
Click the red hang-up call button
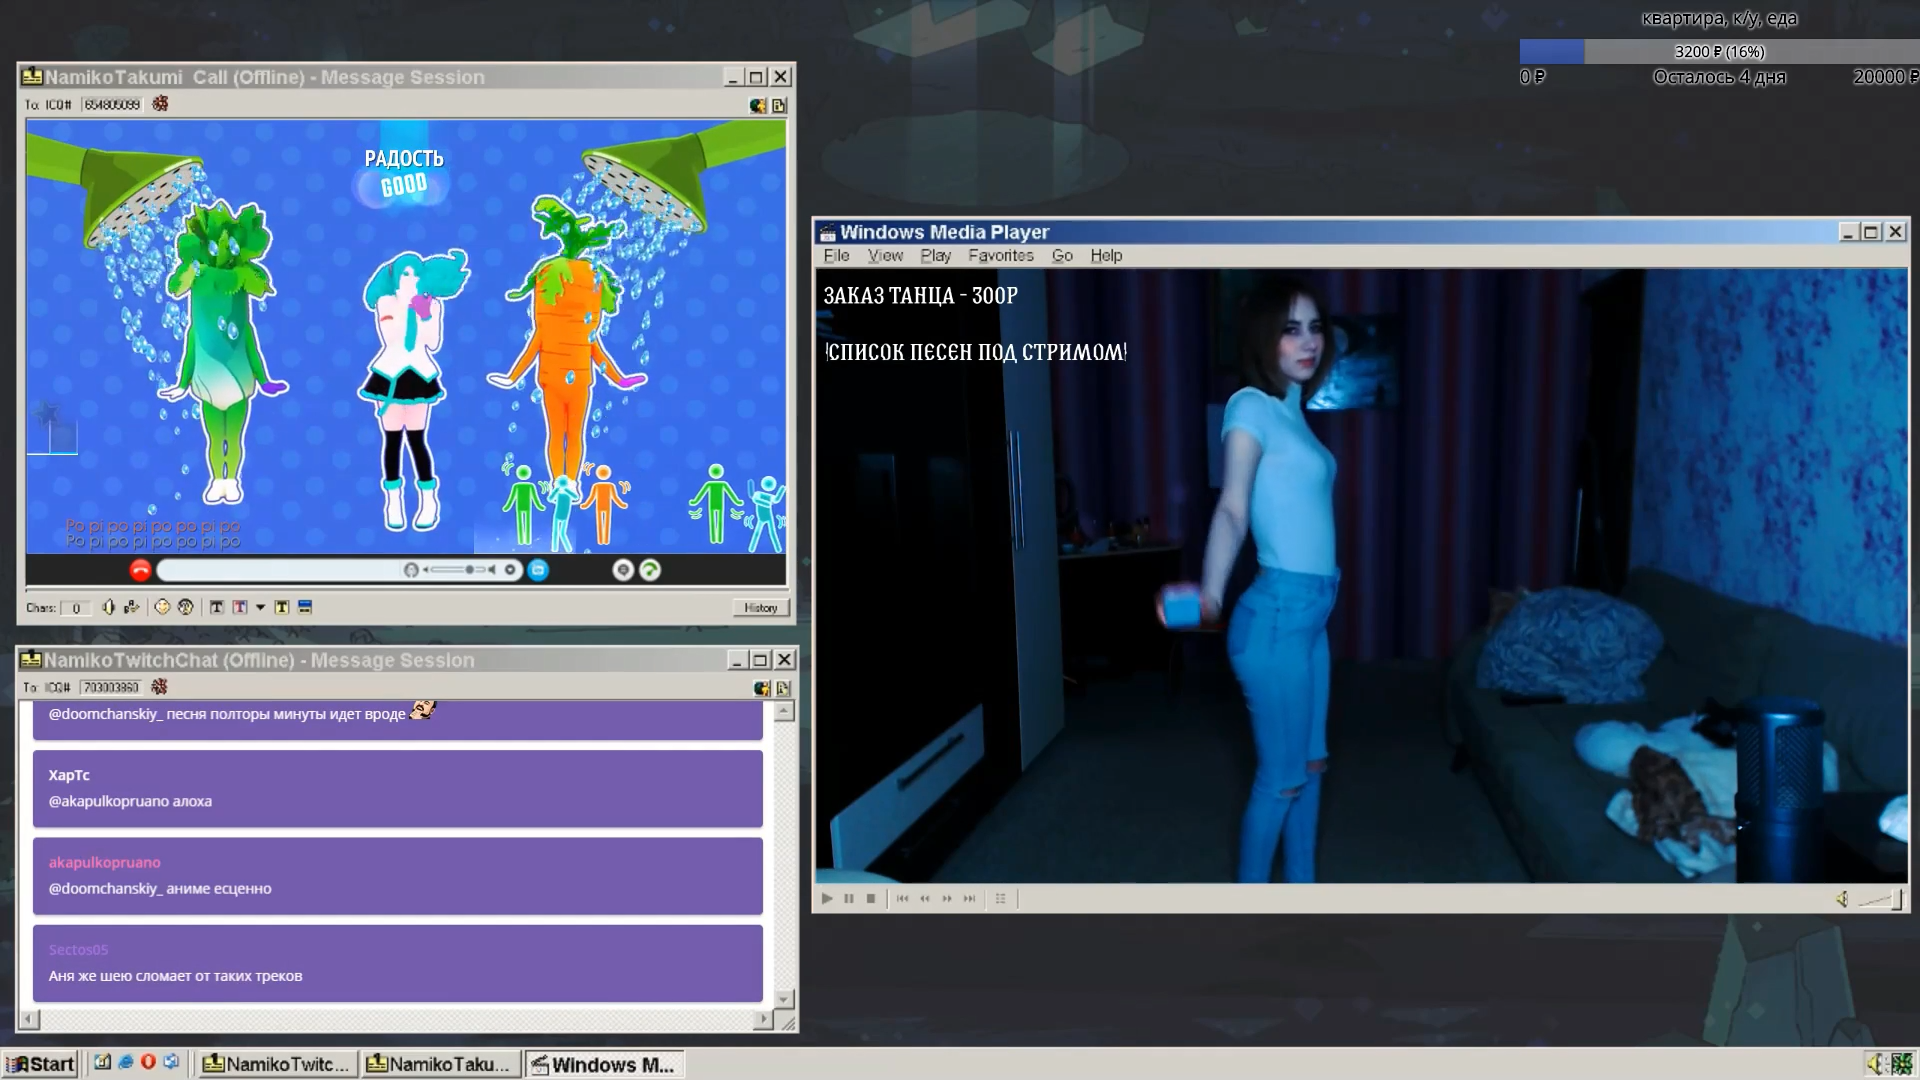[x=140, y=570]
